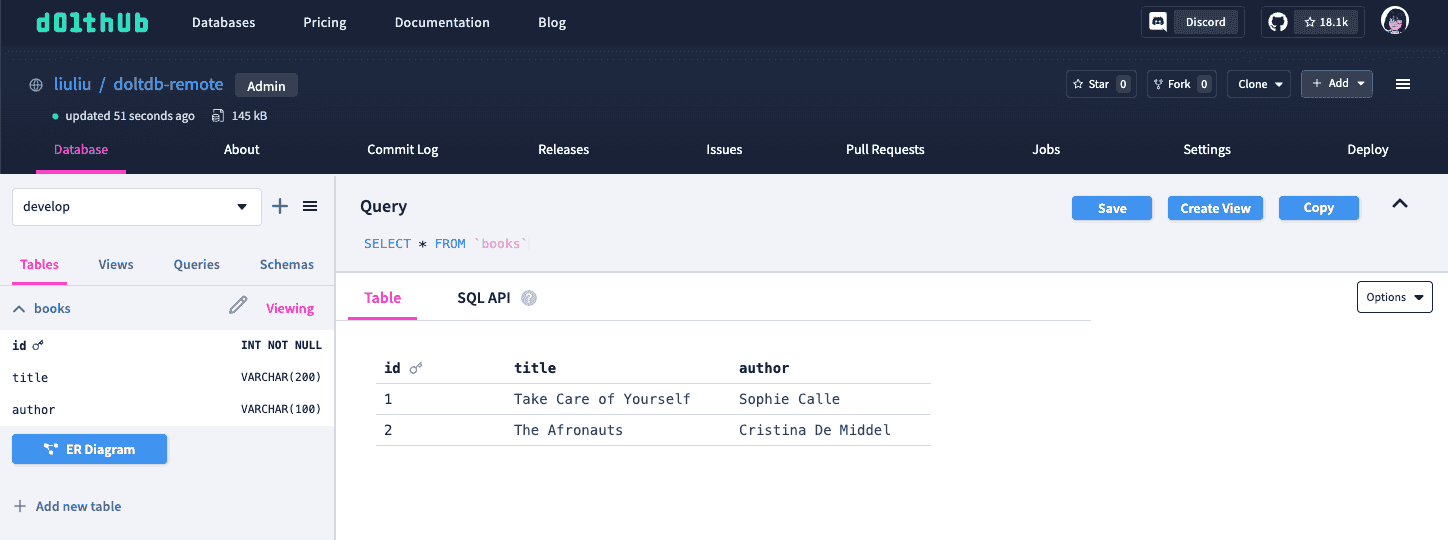Collapse the books table schema
The height and width of the screenshot is (540, 1448).
click(x=19, y=309)
